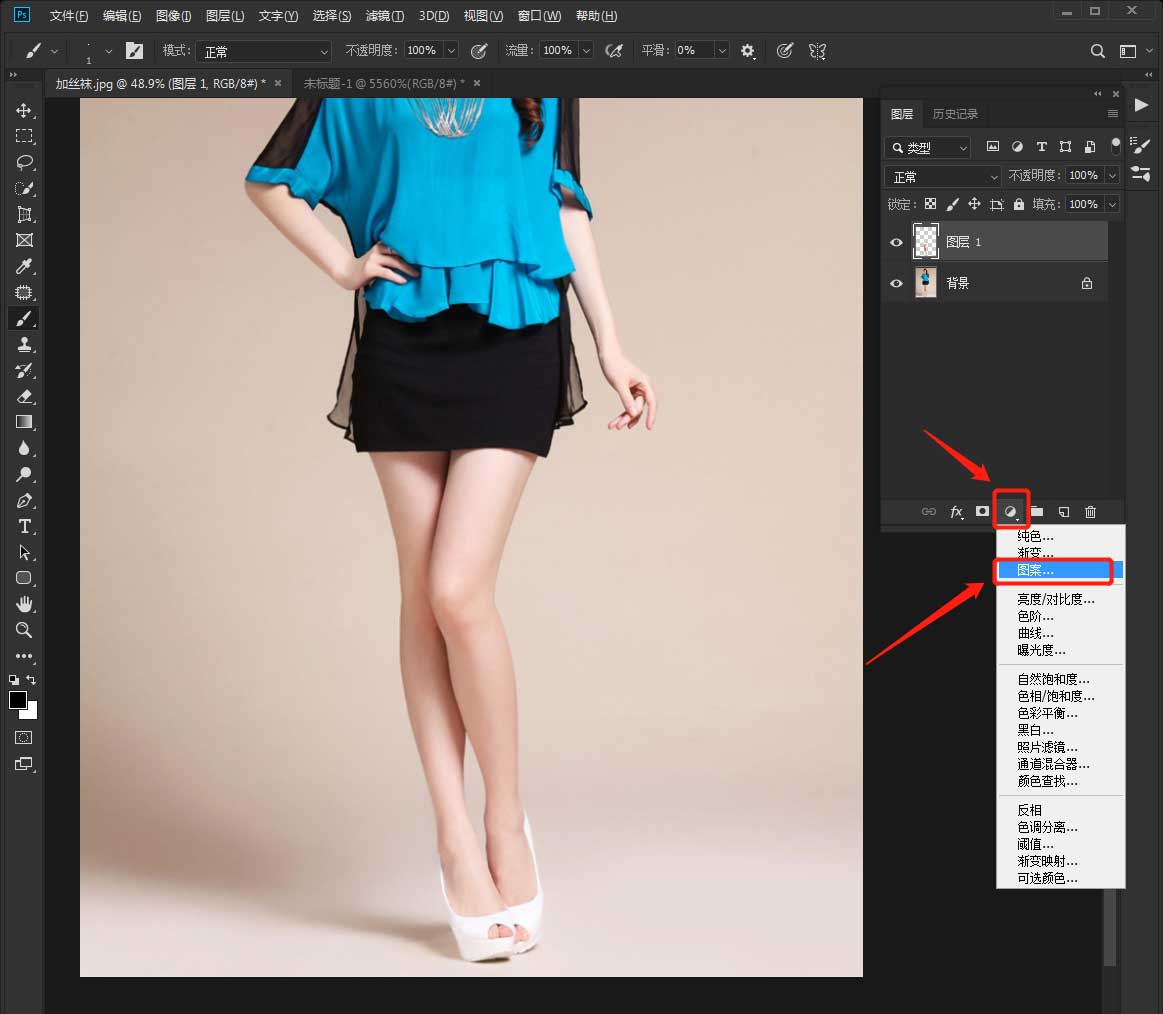Screen dimensions: 1163x1014
Task: Select the Spot Healing Brush tool
Action: point(24,292)
